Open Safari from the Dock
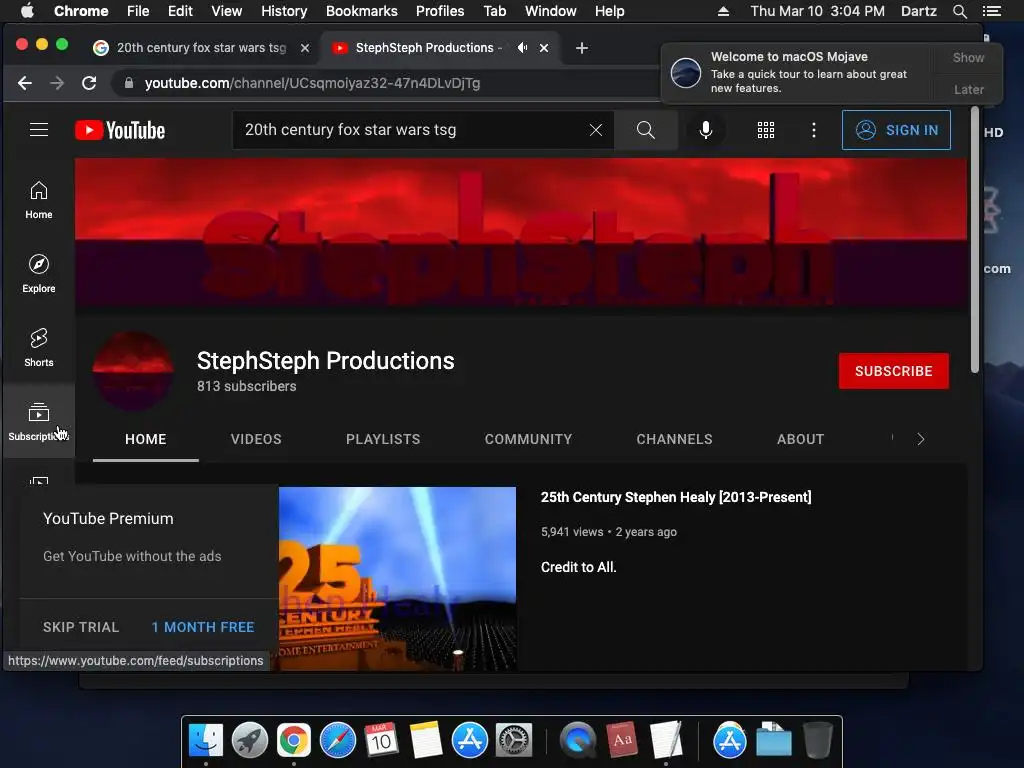1024x768 pixels. (x=338, y=741)
